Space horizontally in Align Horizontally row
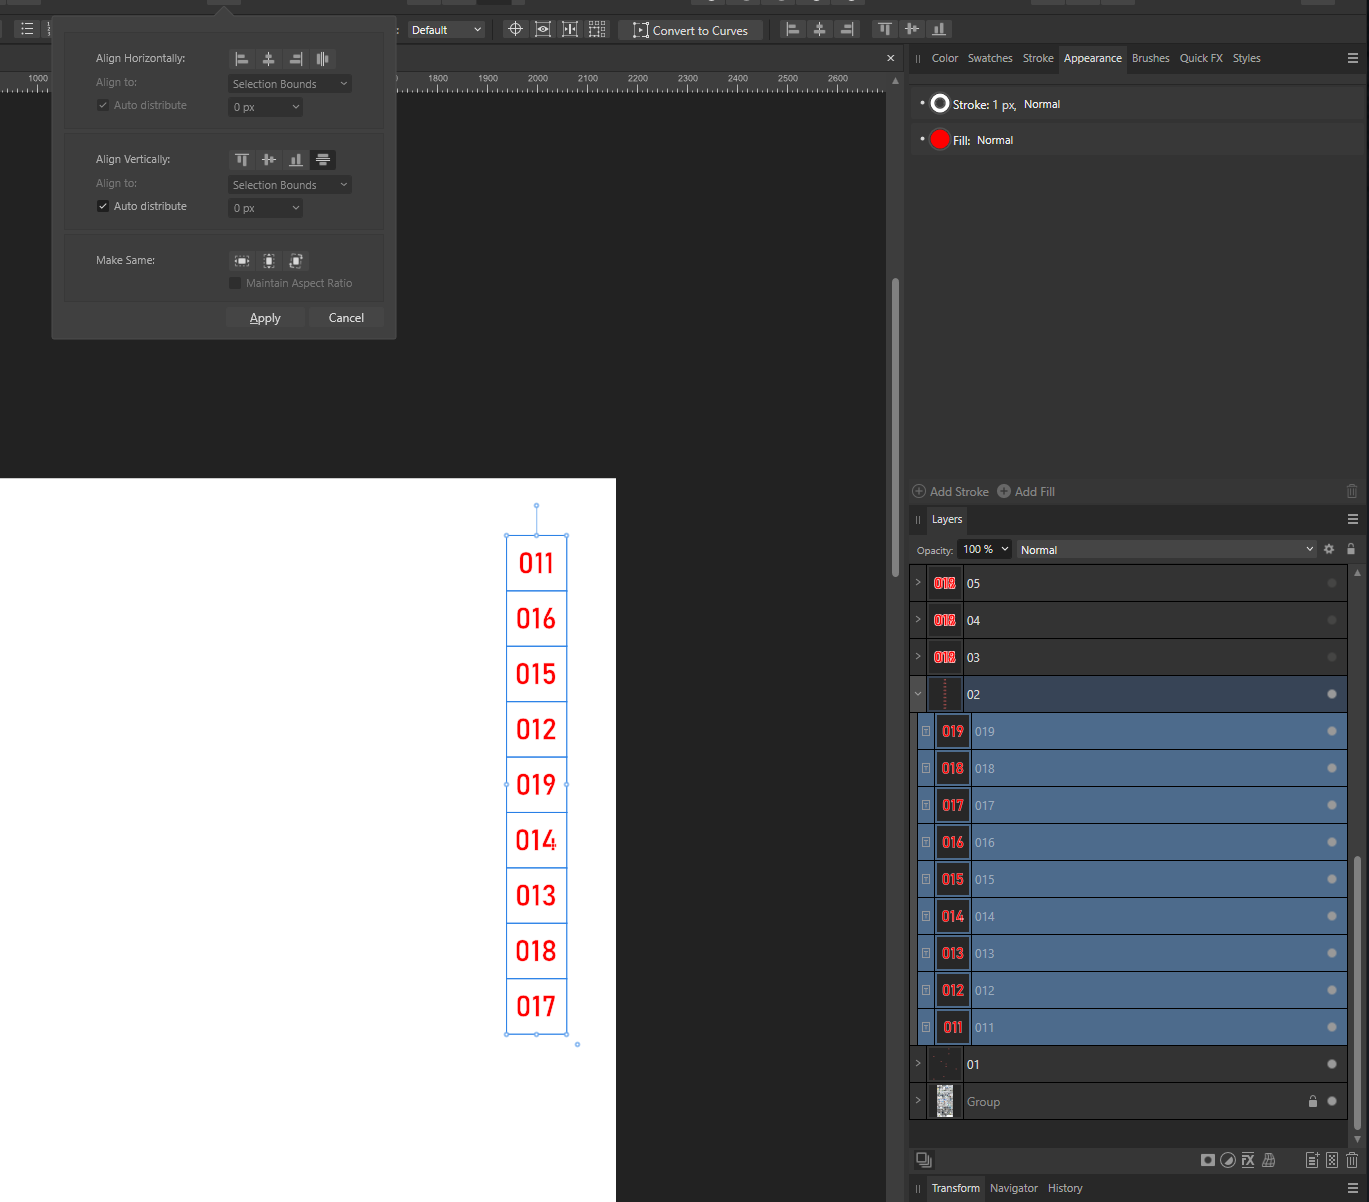 click(323, 59)
